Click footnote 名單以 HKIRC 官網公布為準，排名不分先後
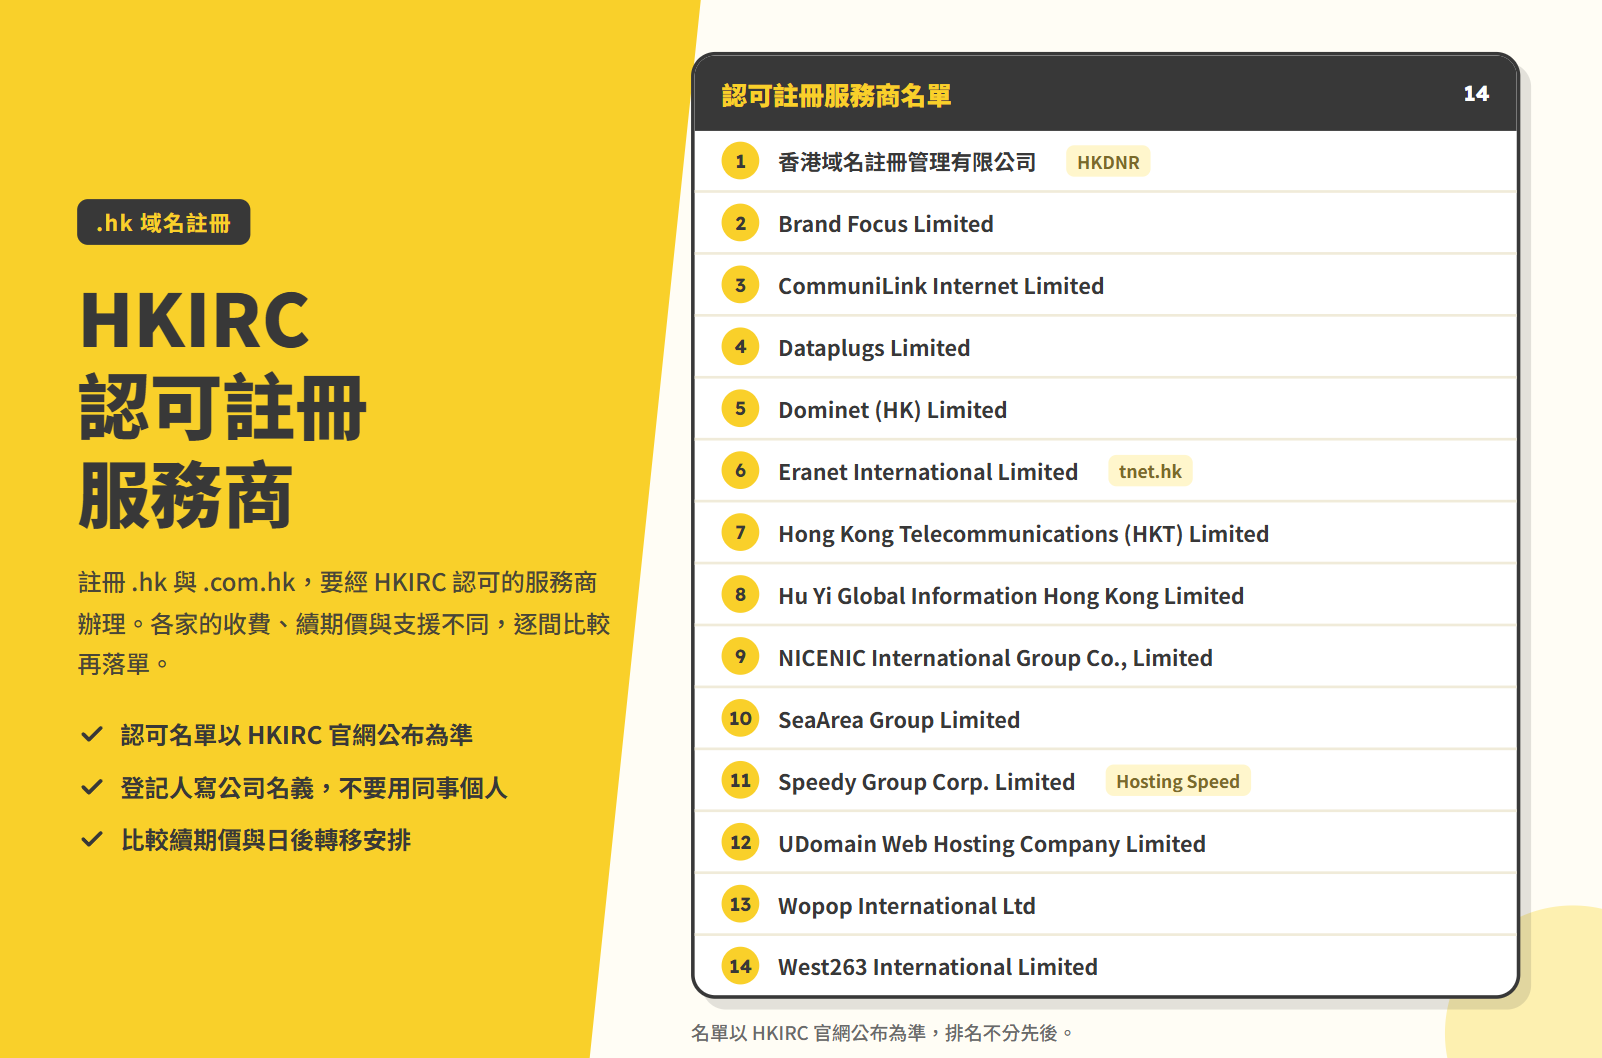The image size is (1602, 1058). point(882,1033)
